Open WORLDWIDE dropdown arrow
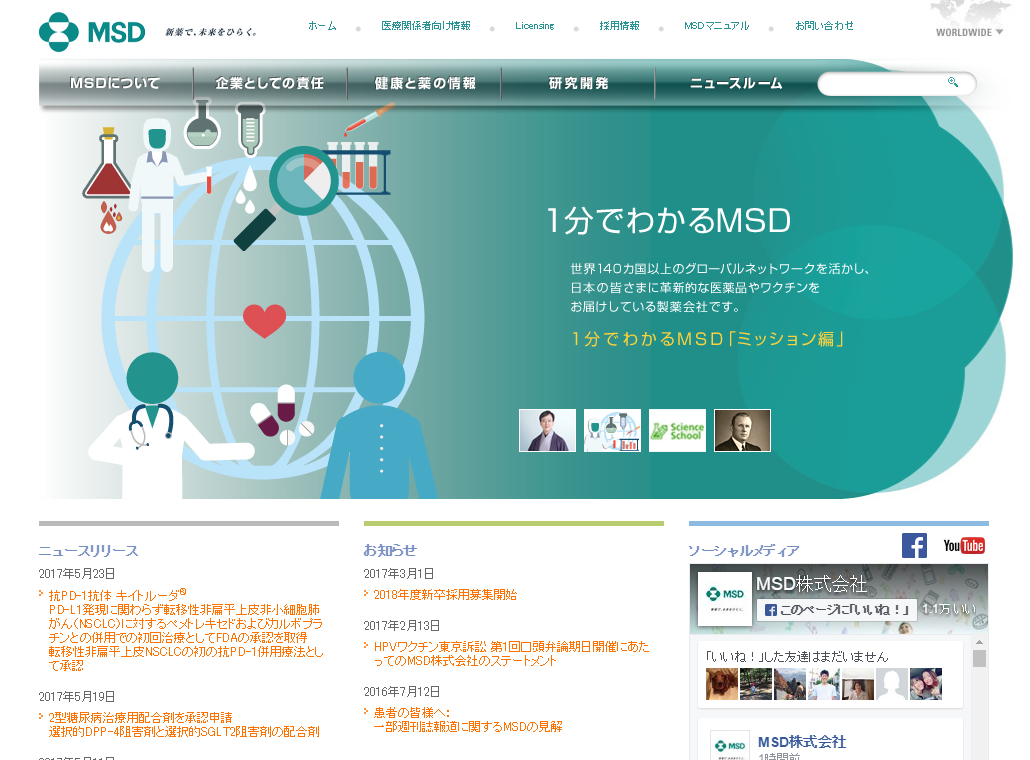The height and width of the screenshot is (760, 1030). point(999,32)
